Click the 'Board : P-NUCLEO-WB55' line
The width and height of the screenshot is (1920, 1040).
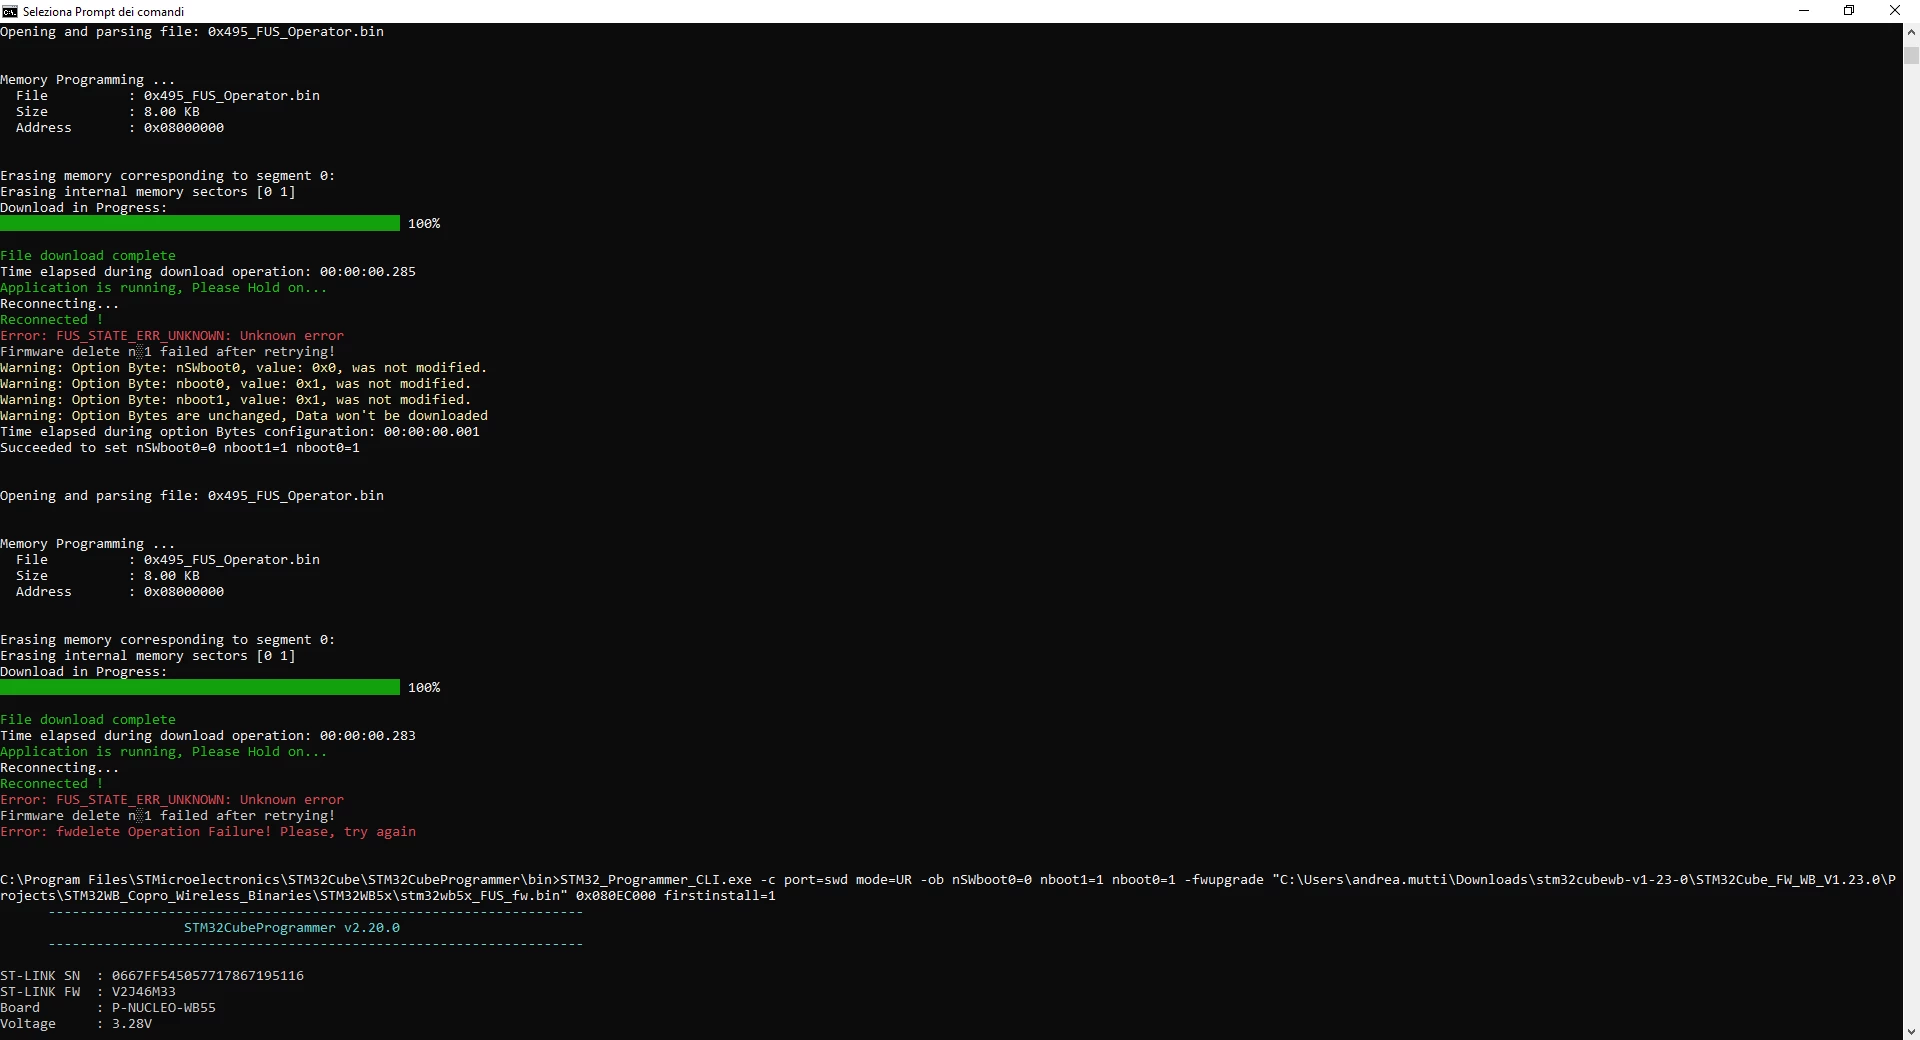pyautogui.click(x=108, y=1008)
